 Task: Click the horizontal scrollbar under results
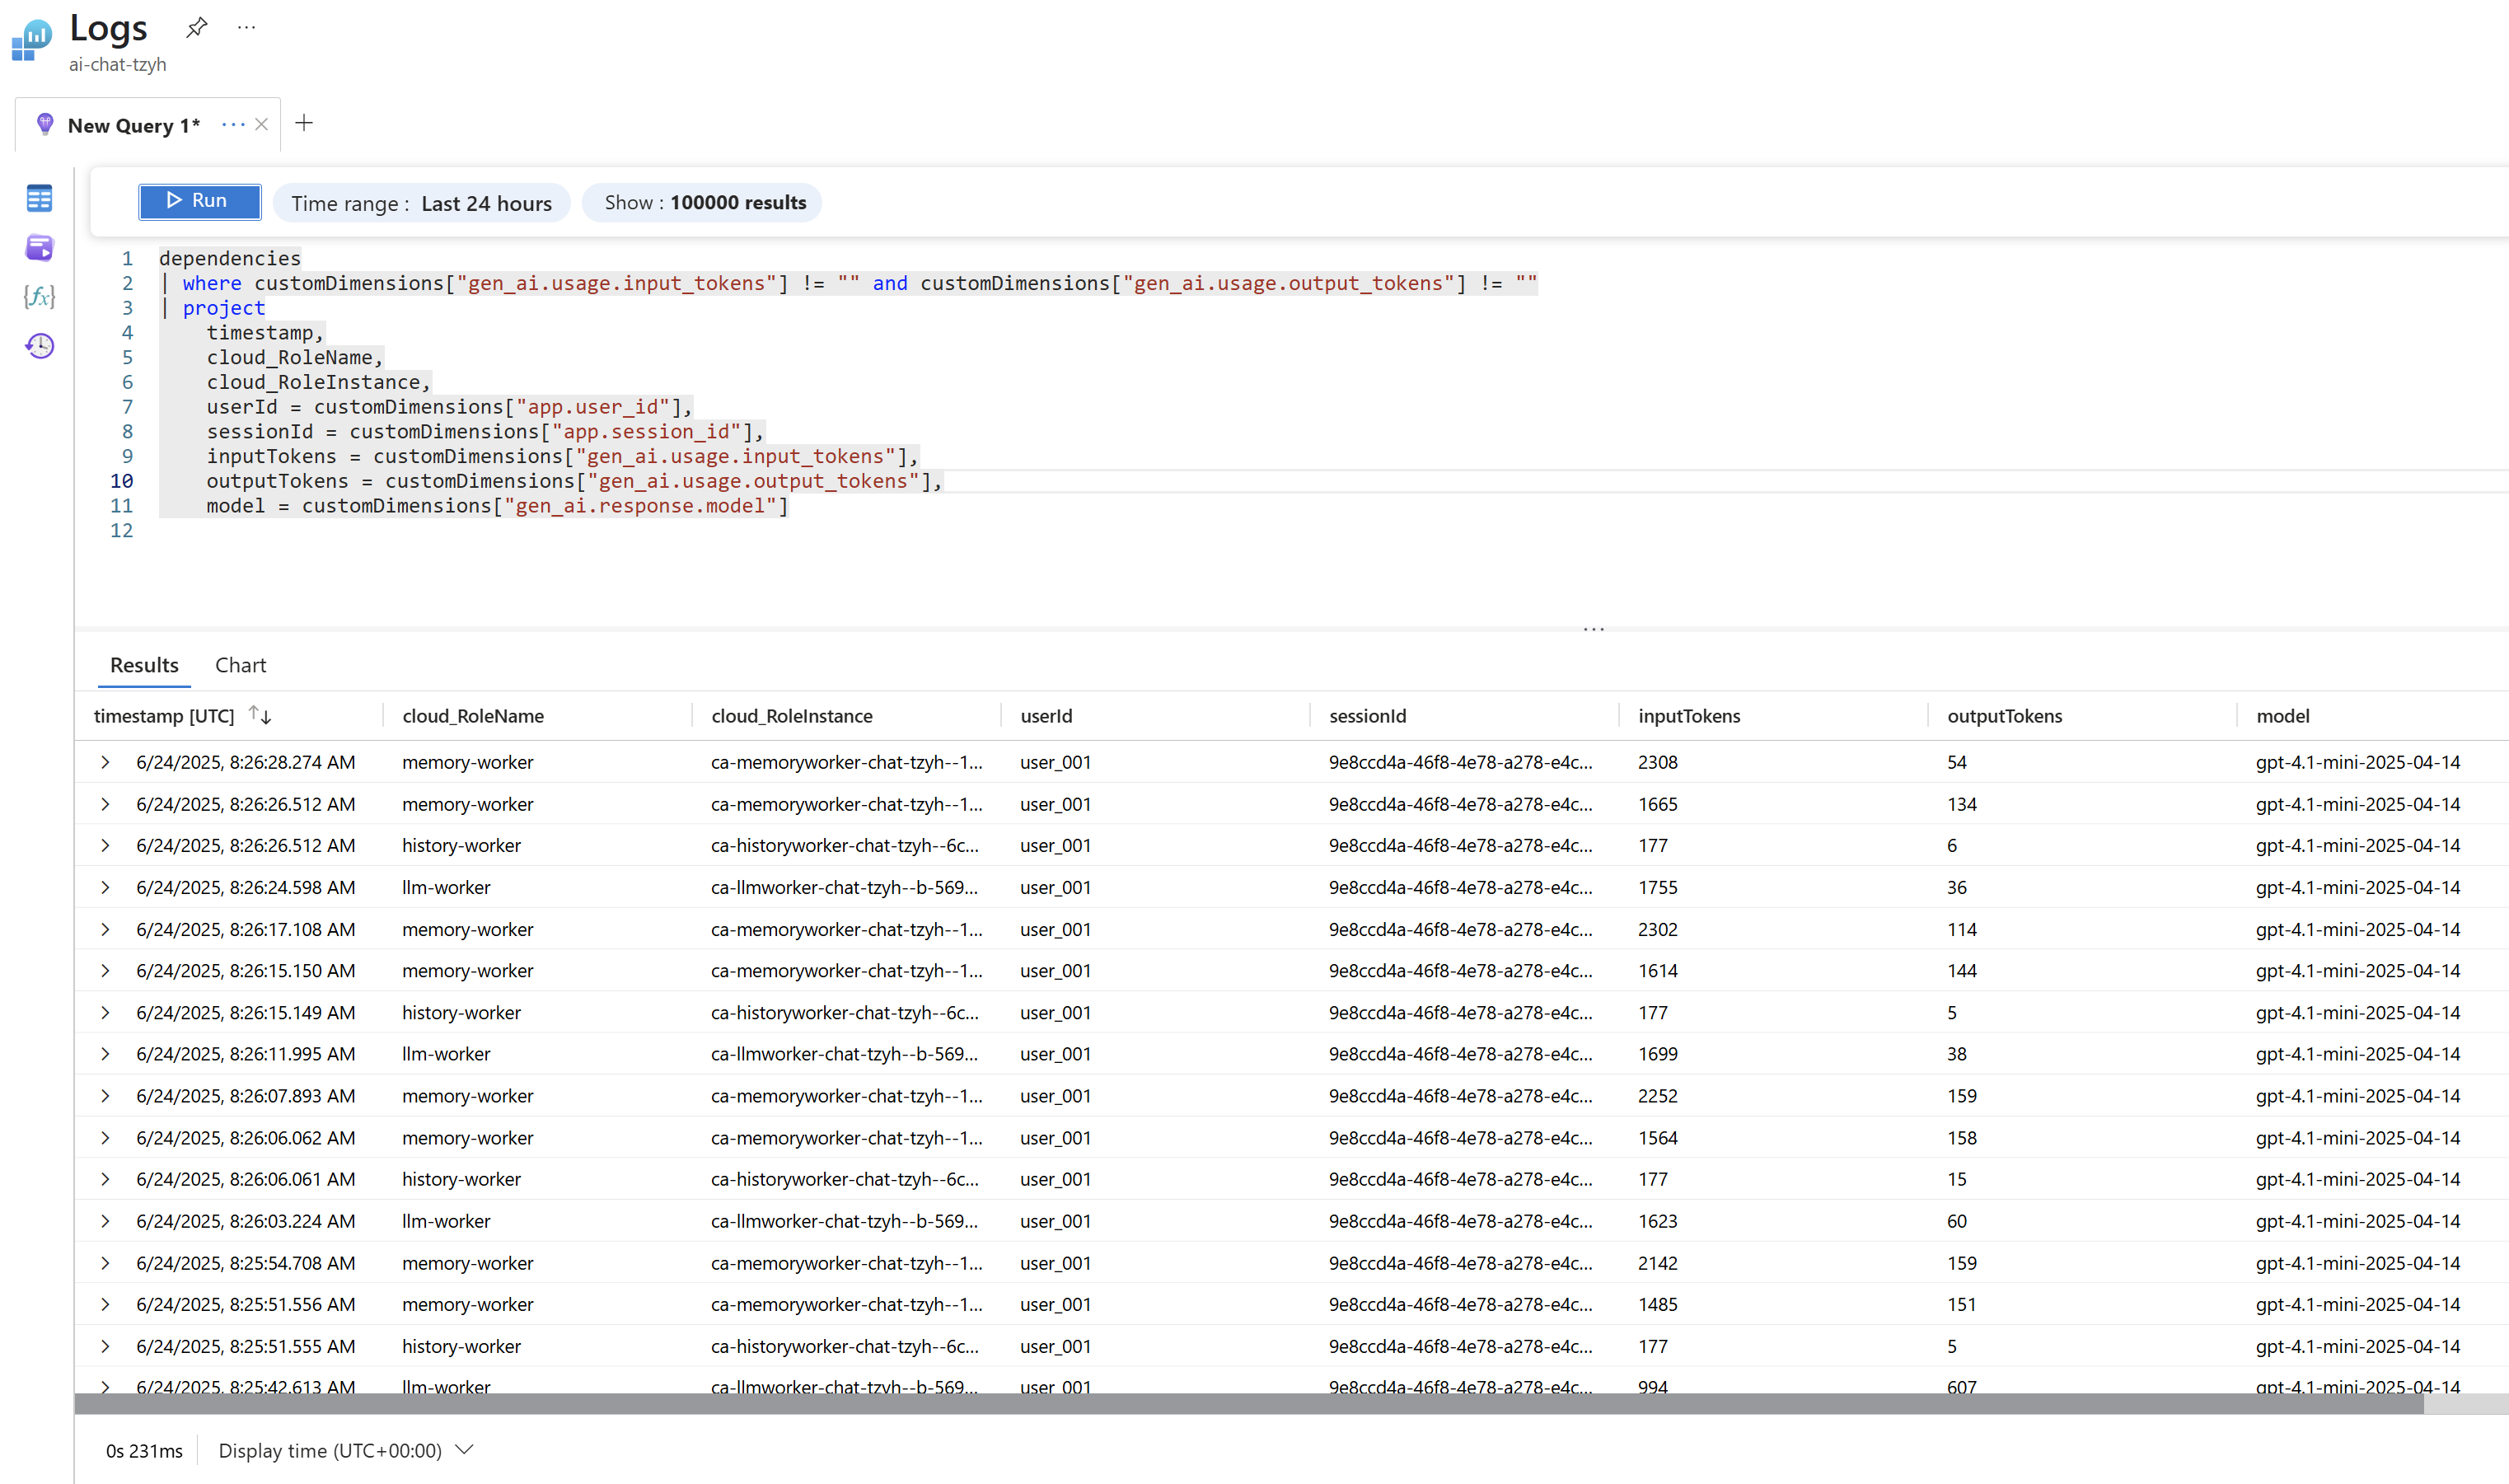[x=1249, y=1404]
